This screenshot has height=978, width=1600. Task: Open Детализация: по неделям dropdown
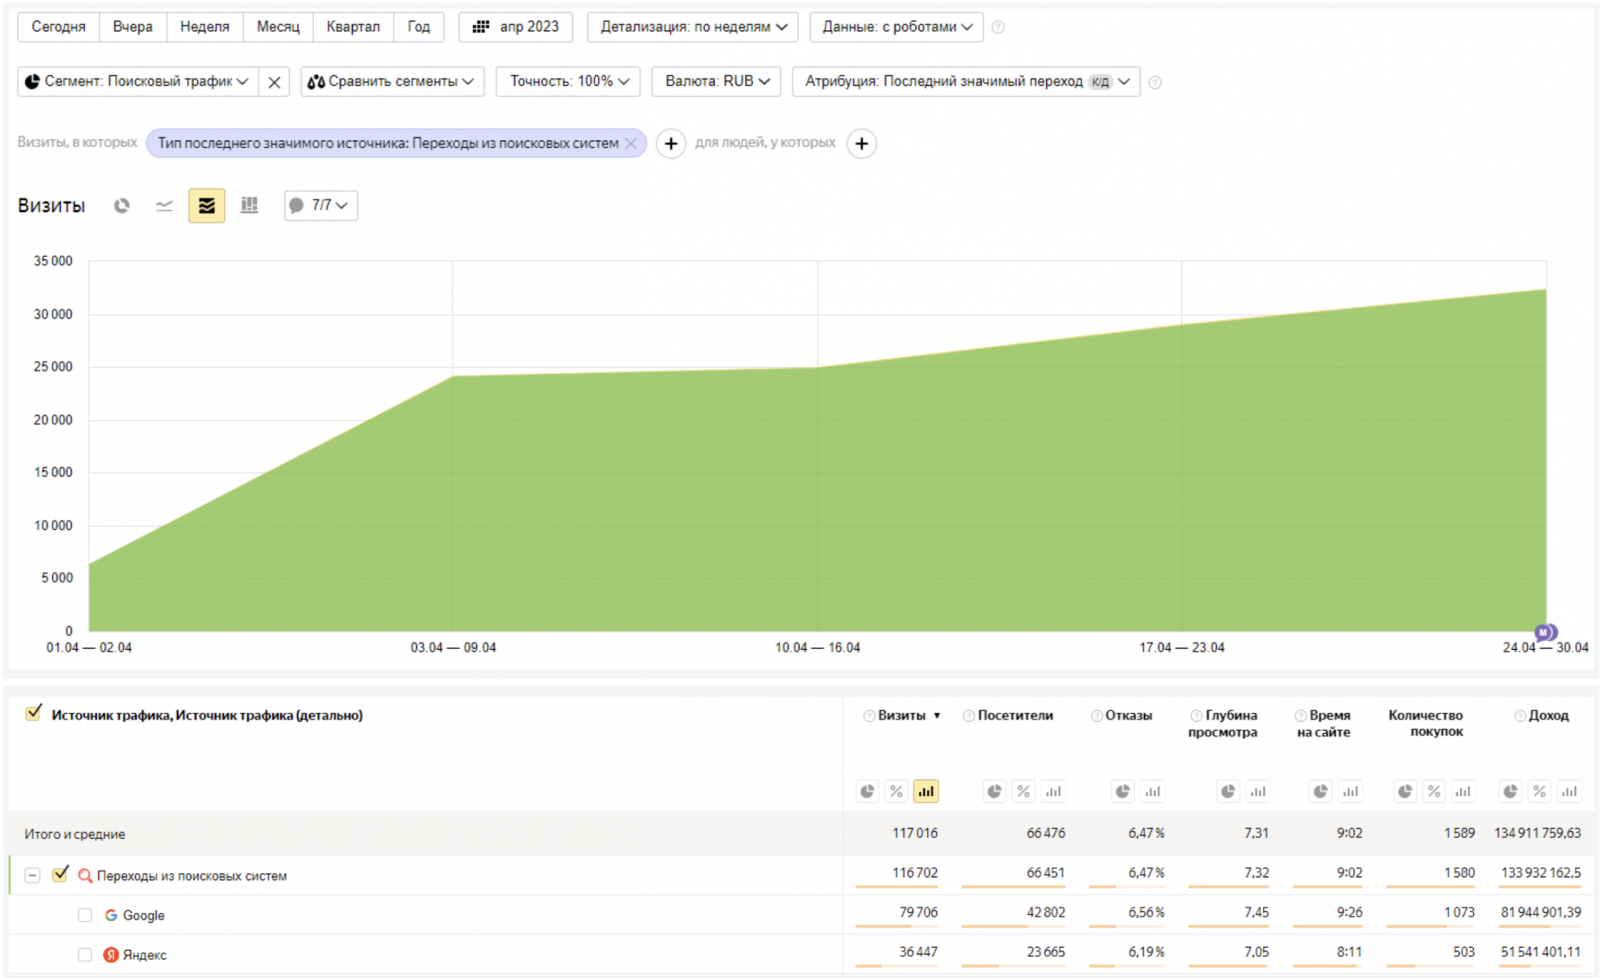(x=692, y=27)
